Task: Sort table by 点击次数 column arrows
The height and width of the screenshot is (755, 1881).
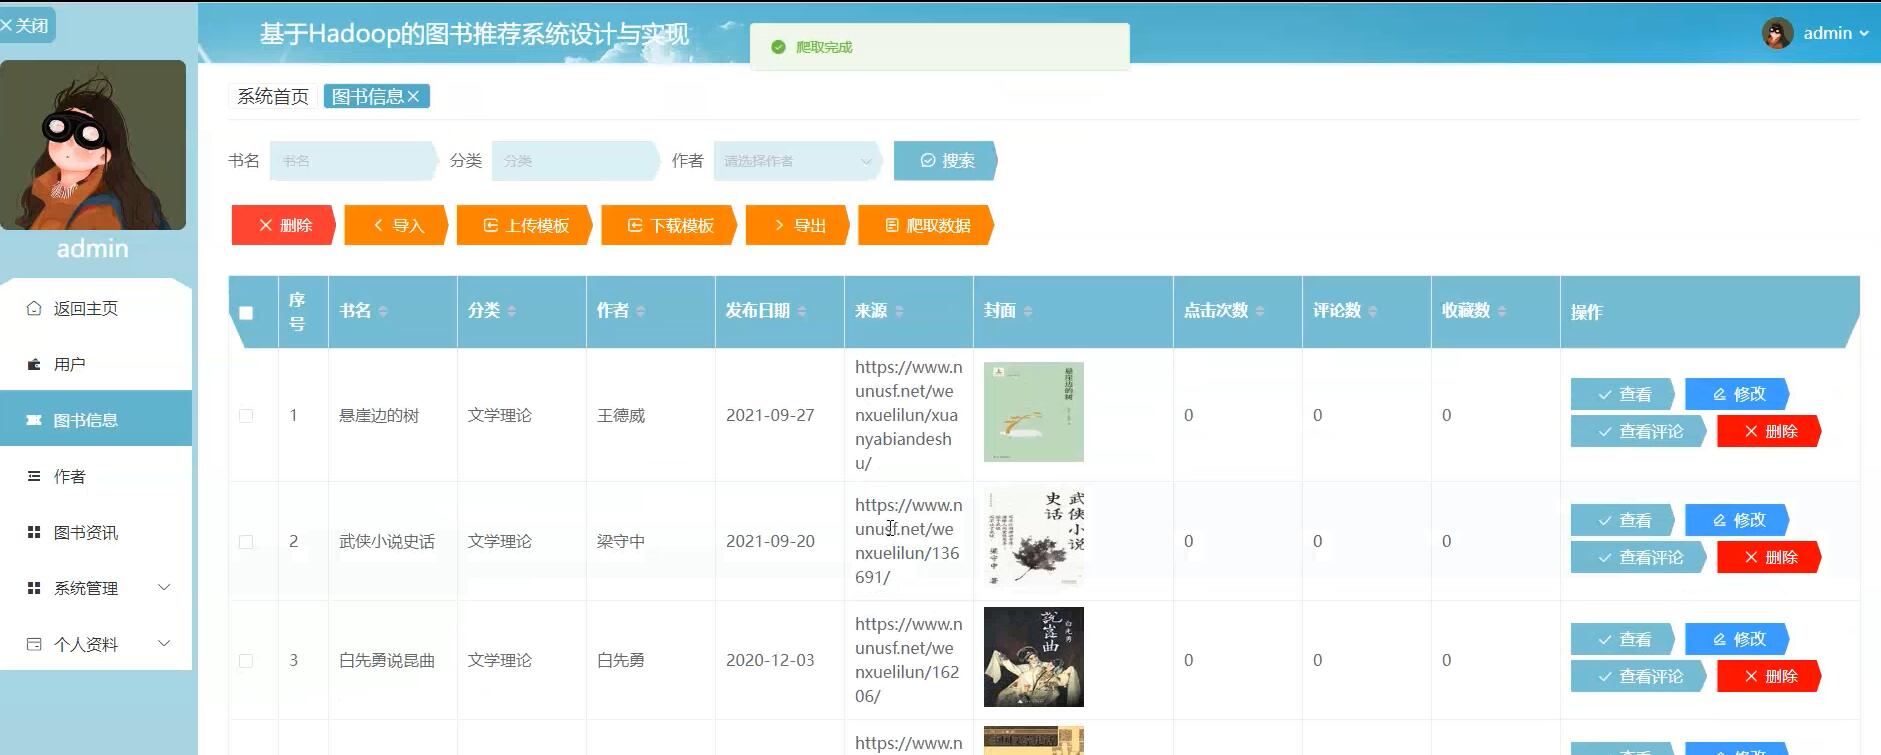Action: (x=1260, y=311)
